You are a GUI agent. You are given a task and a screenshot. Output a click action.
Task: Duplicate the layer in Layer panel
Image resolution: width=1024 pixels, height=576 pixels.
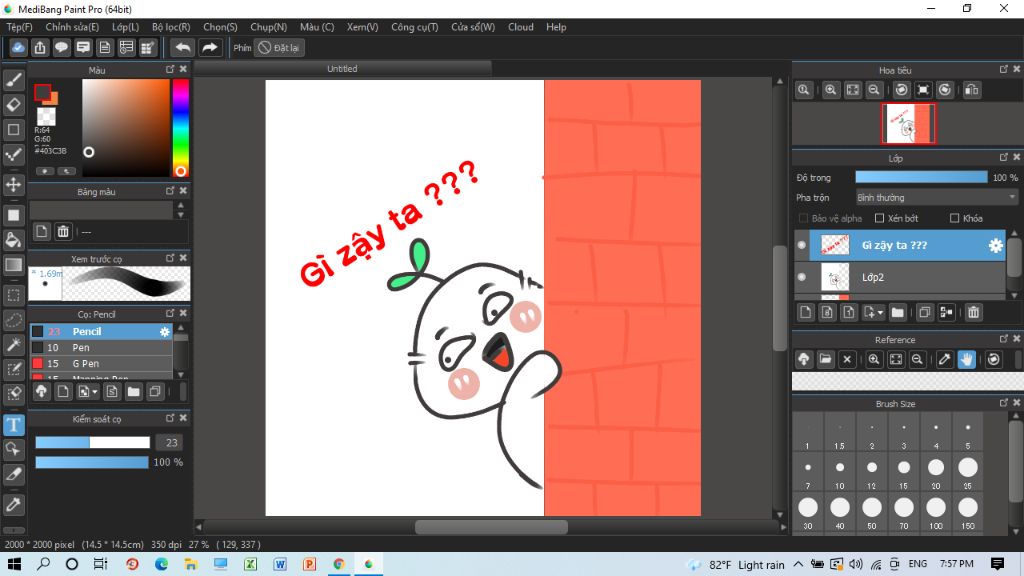coord(925,313)
